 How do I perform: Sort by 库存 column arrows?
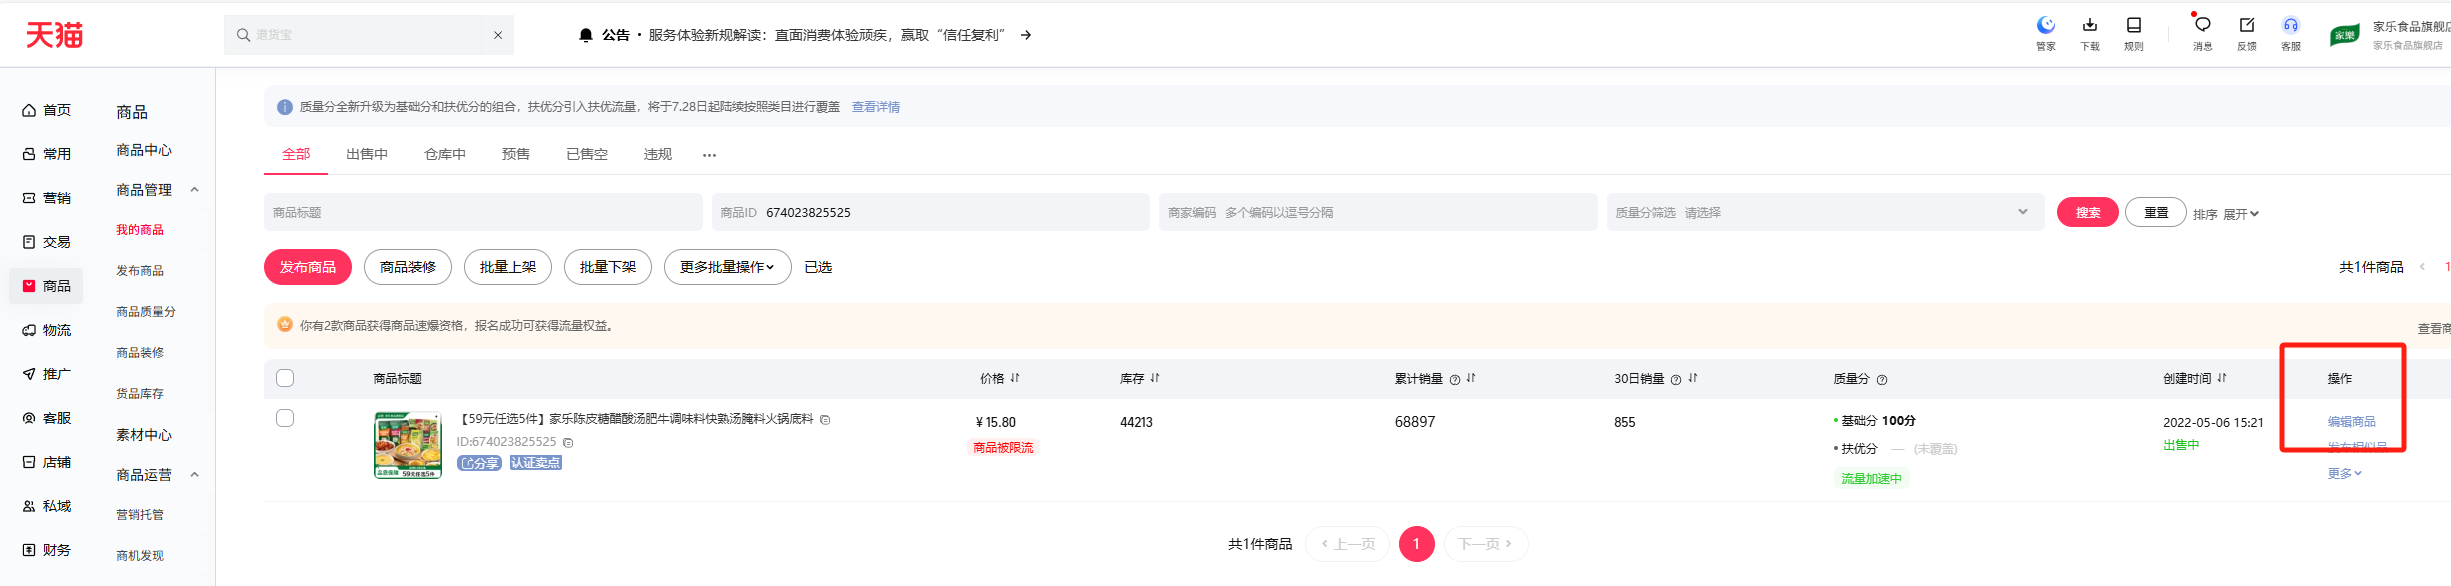pyautogui.click(x=1155, y=378)
